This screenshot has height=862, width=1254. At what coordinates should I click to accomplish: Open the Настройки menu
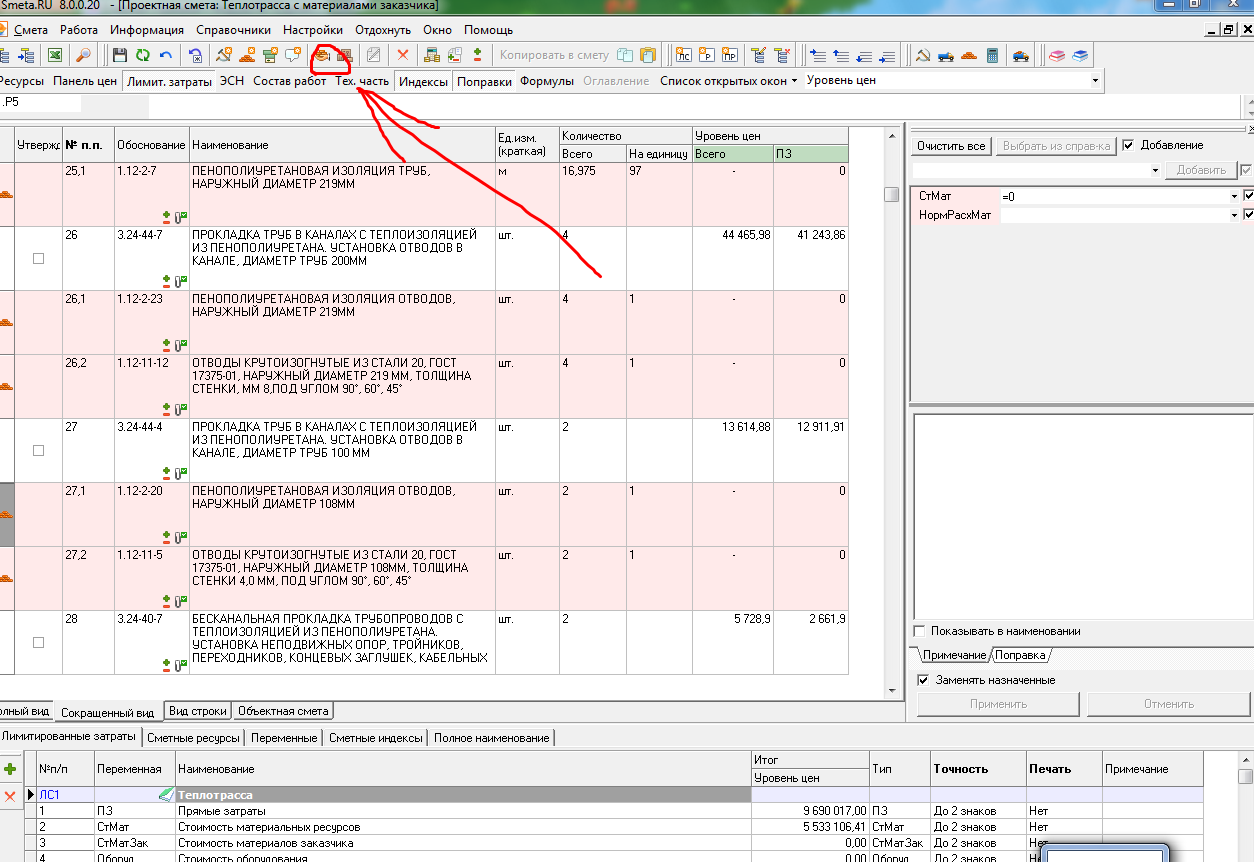coord(313,30)
